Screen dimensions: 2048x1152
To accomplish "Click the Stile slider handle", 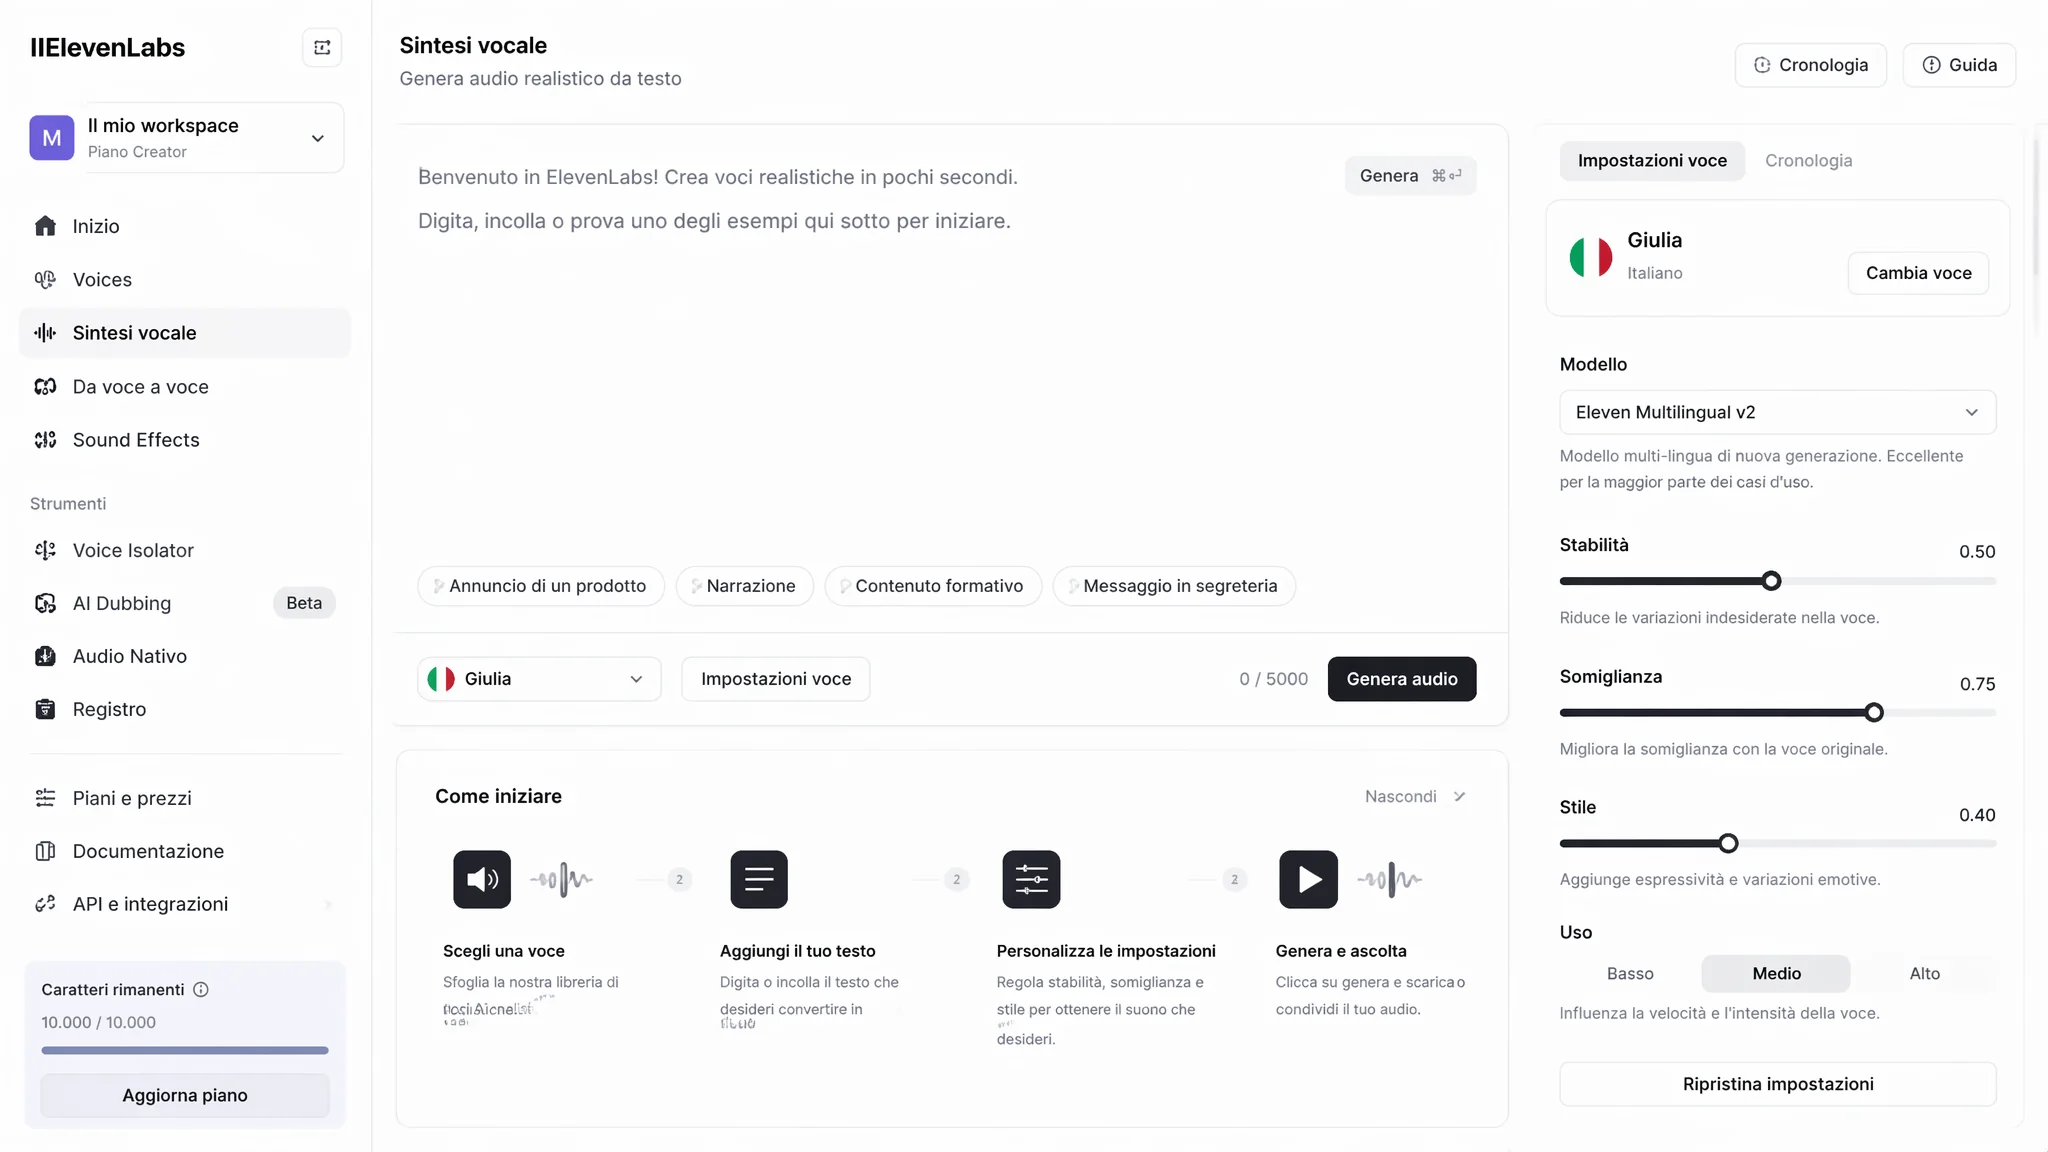I will 1728,844.
